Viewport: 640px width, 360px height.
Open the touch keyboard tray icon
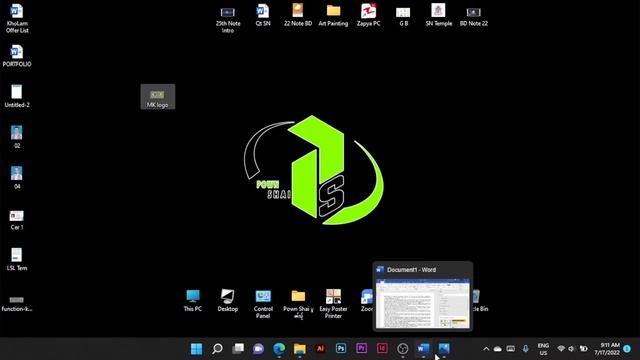tap(511, 349)
